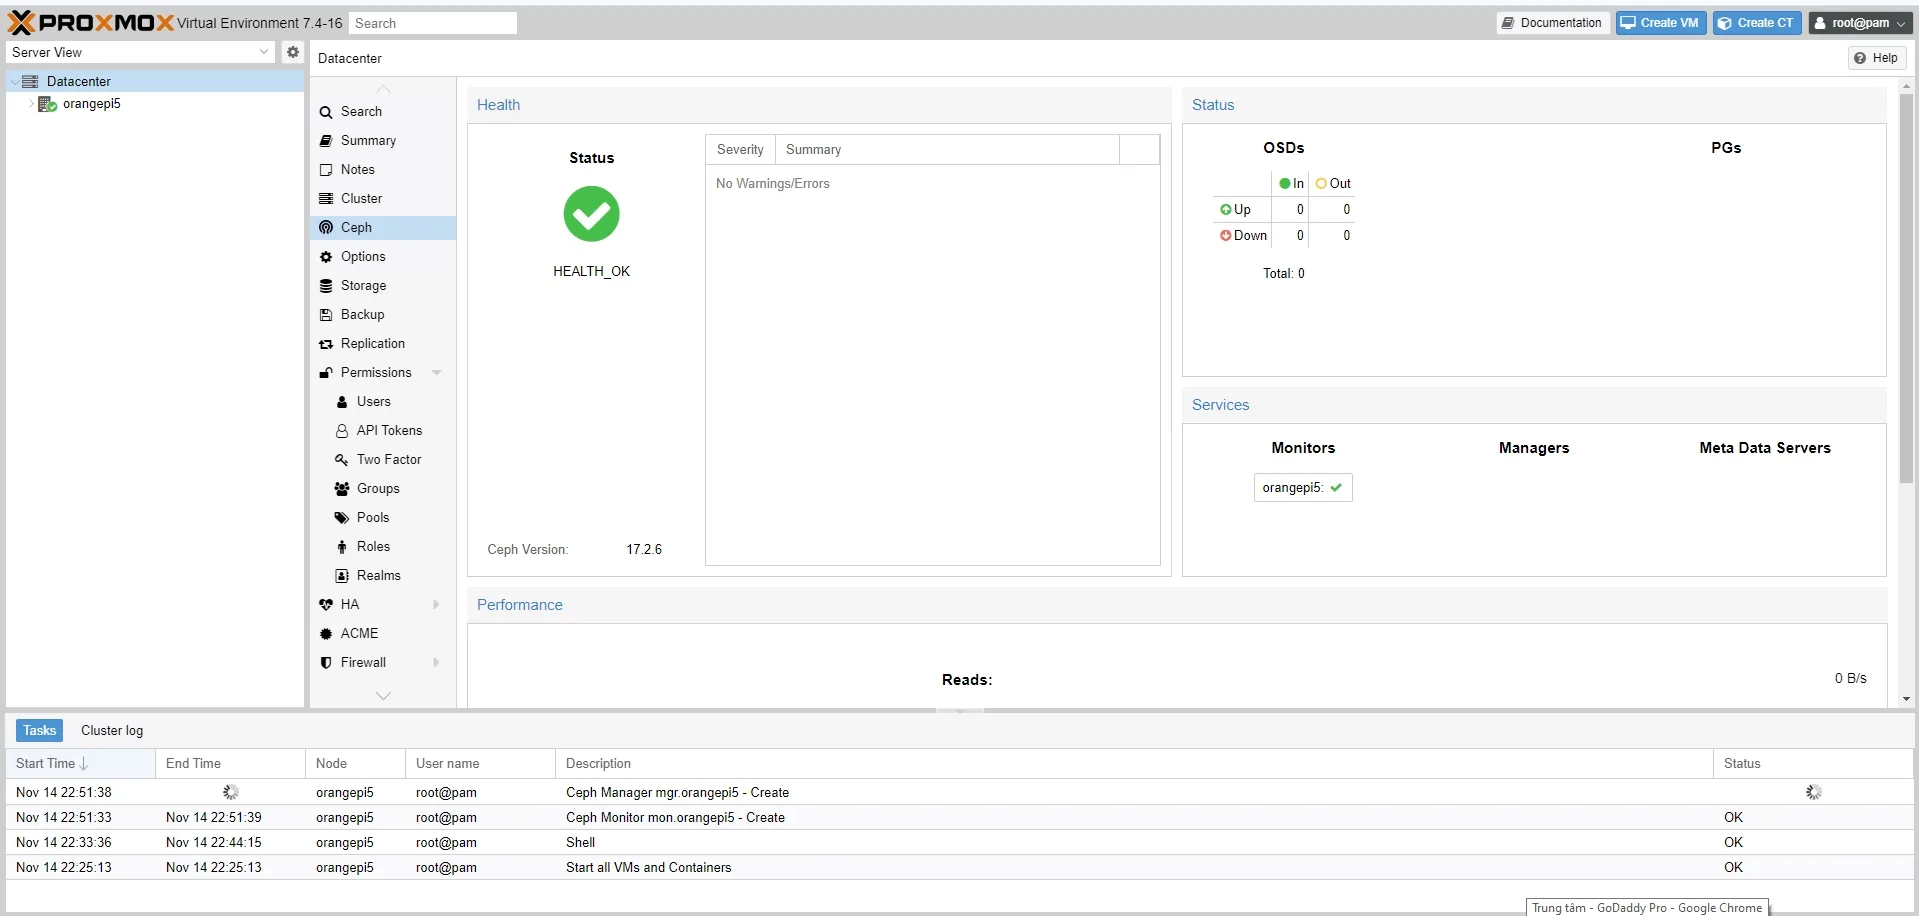Image resolution: width=1919 pixels, height=916 pixels.
Task: Click the Description column header
Action: [1134, 764]
